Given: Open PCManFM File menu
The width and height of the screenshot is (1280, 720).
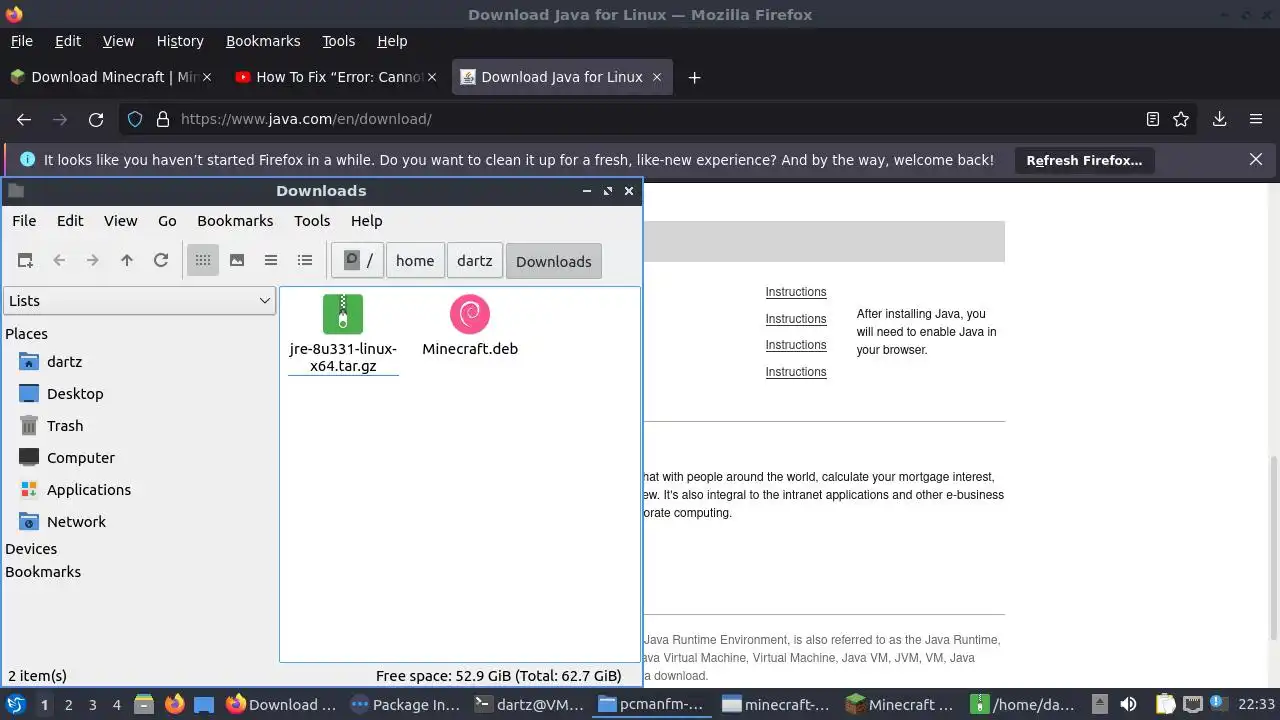Looking at the screenshot, I should point(24,221).
